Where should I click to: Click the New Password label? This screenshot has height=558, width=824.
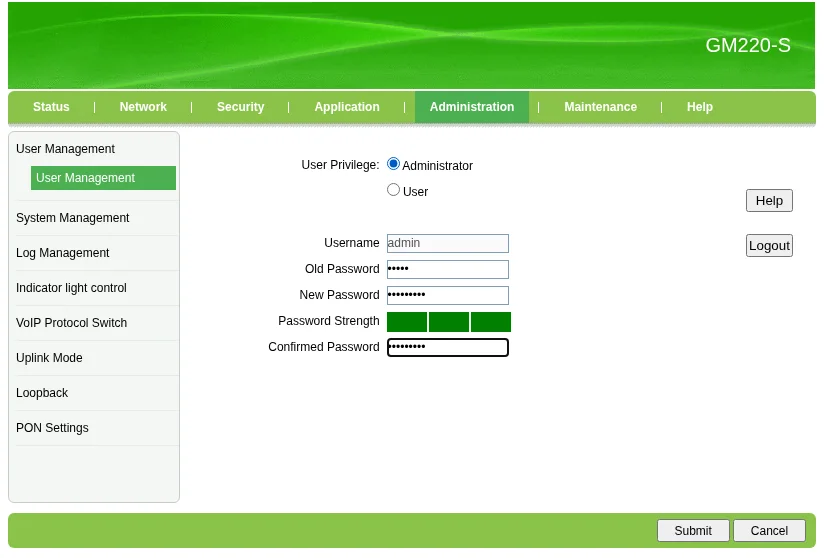coord(339,295)
